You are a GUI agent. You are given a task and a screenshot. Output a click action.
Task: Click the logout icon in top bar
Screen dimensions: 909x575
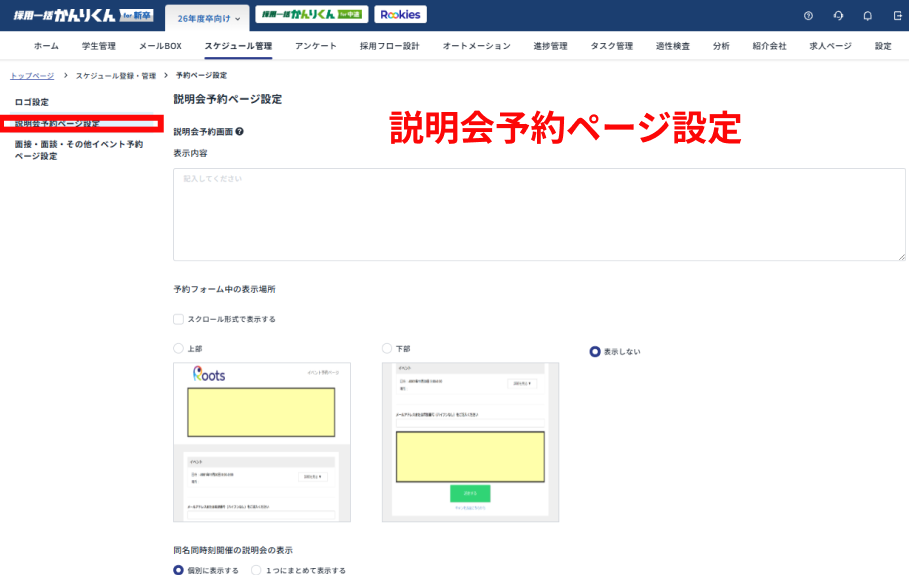coord(897,16)
